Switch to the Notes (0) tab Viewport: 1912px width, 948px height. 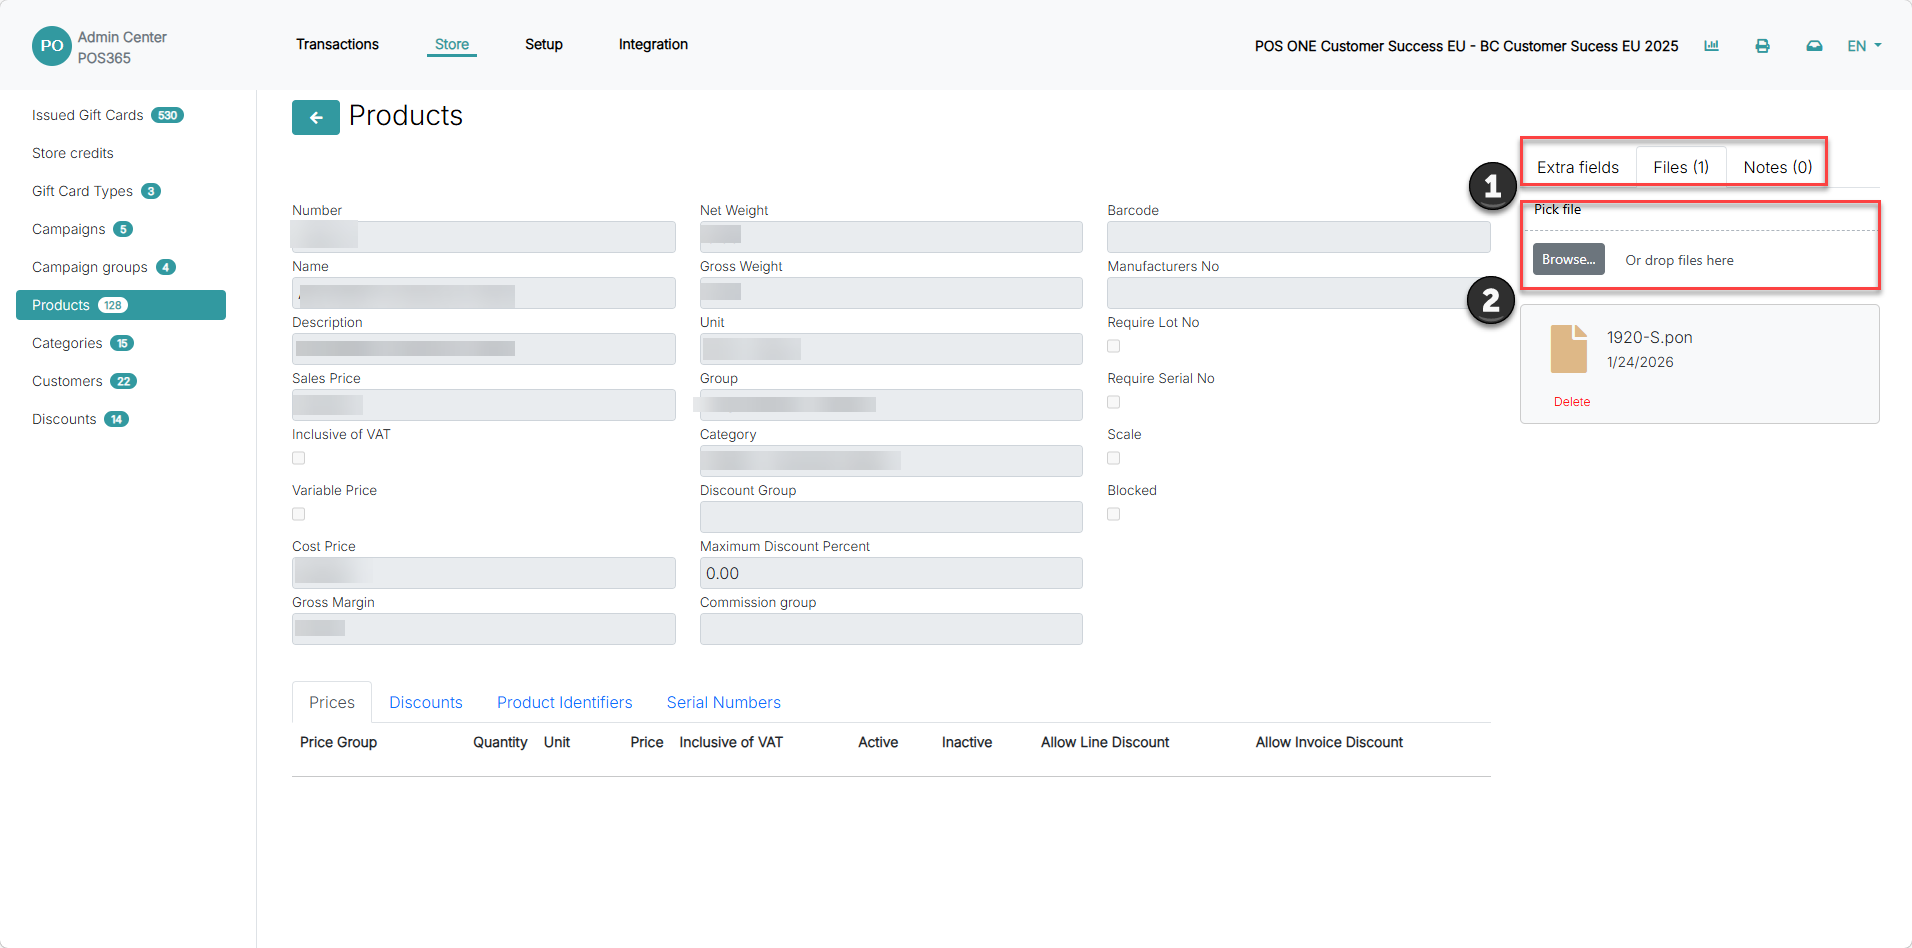pyautogui.click(x=1777, y=167)
